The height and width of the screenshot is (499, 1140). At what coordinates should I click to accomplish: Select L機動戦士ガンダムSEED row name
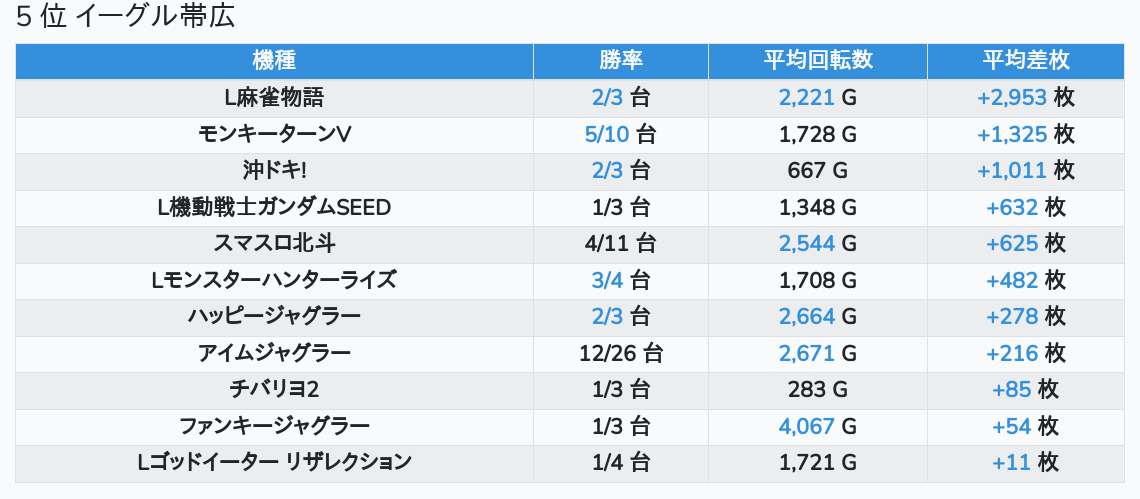coord(274,207)
